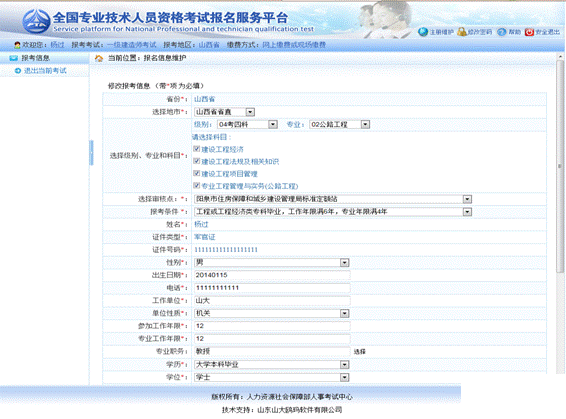
Task: Click the scrollbar up arrow
Action: [560, 57]
